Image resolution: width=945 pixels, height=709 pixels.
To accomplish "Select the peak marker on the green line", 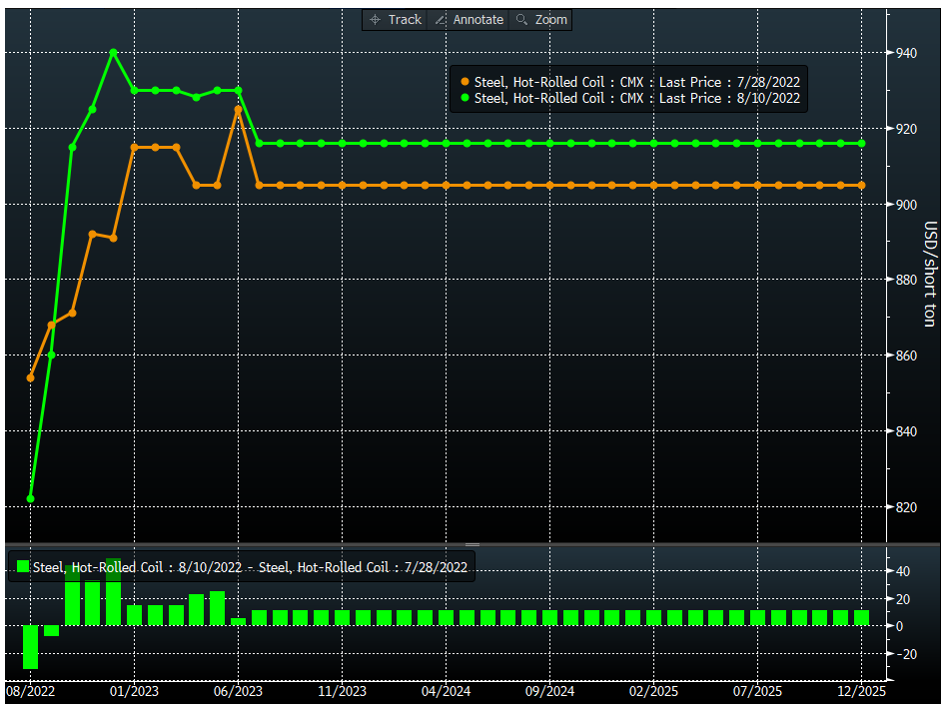I will tap(113, 52).
